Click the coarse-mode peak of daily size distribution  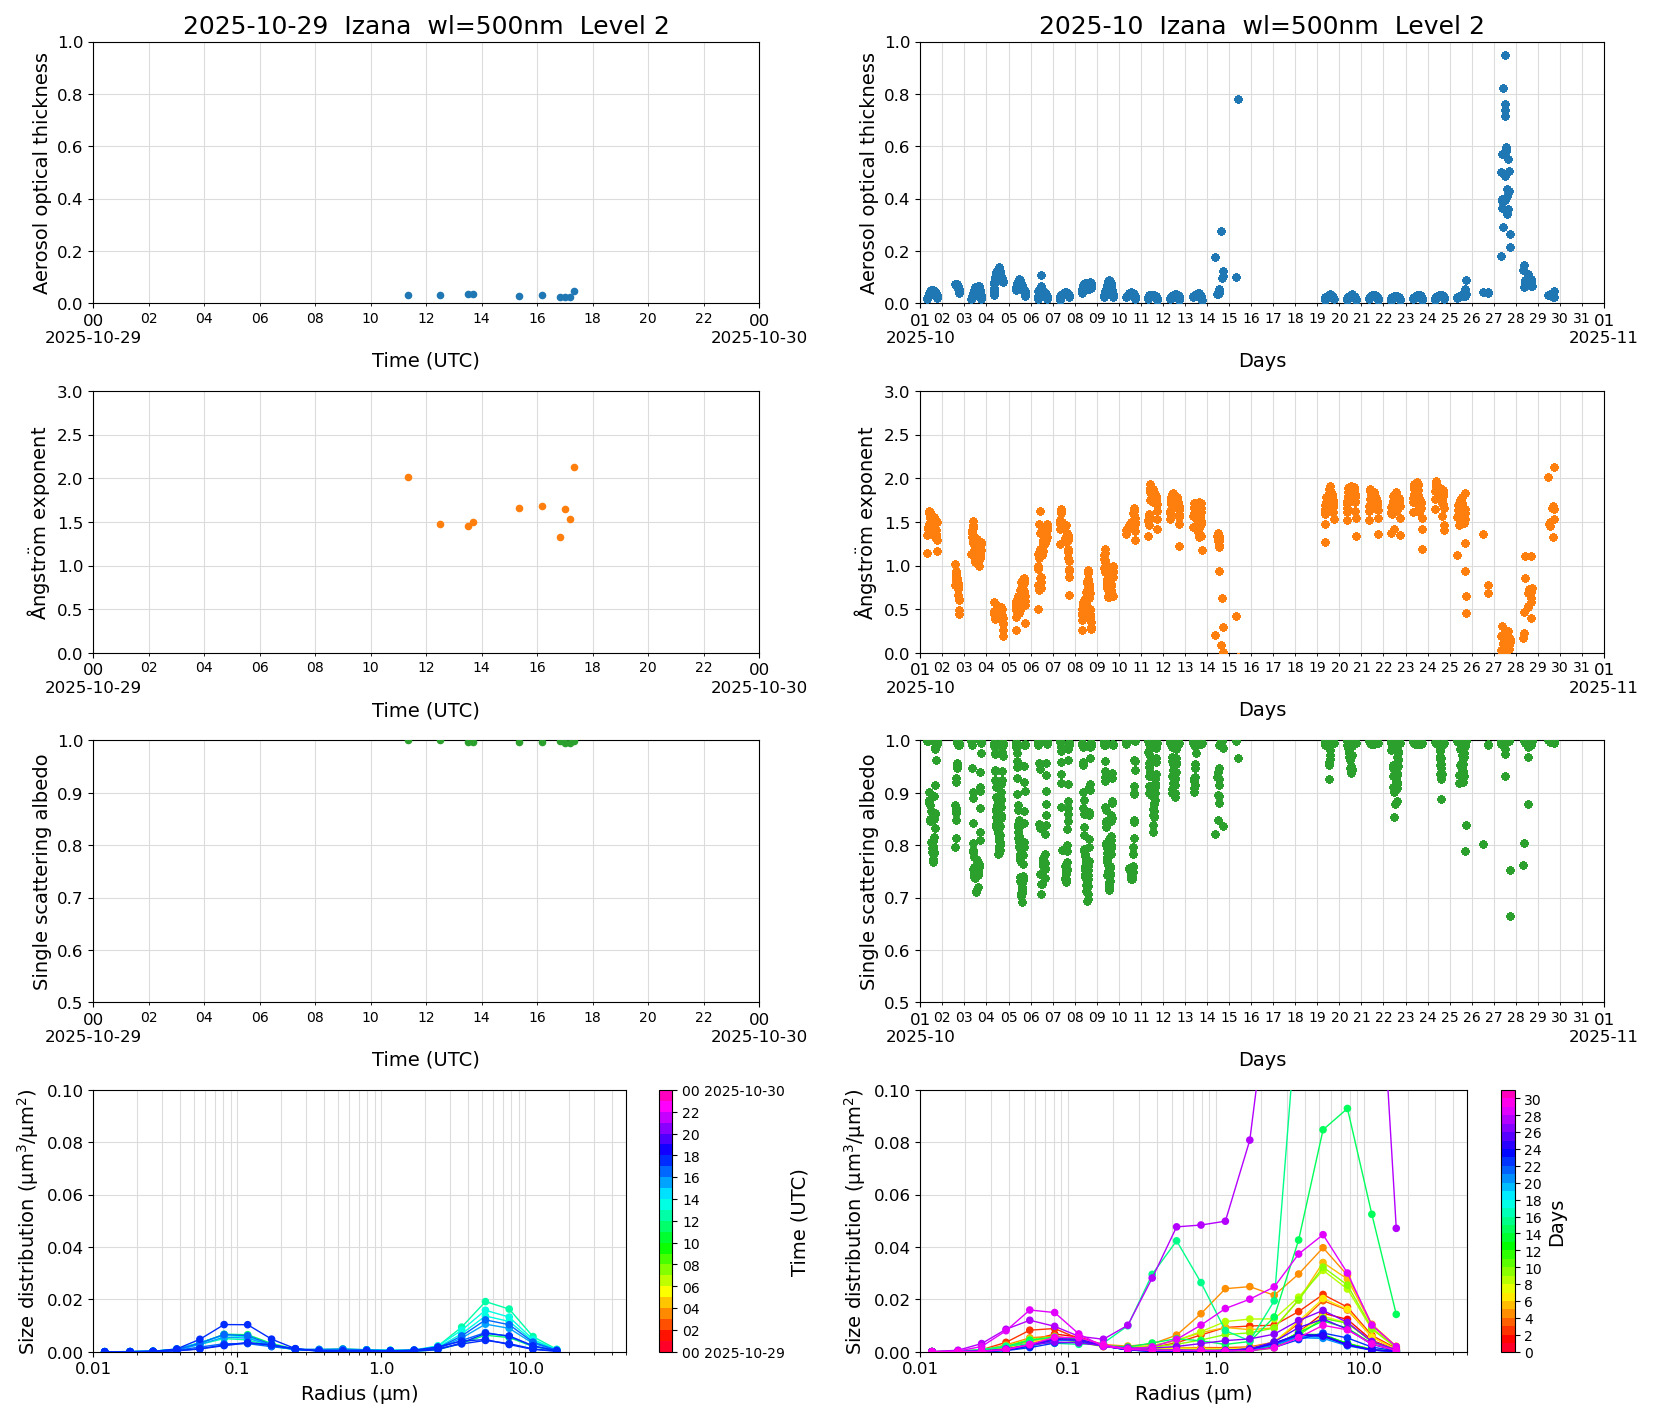pyautogui.click(x=485, y=1302)
